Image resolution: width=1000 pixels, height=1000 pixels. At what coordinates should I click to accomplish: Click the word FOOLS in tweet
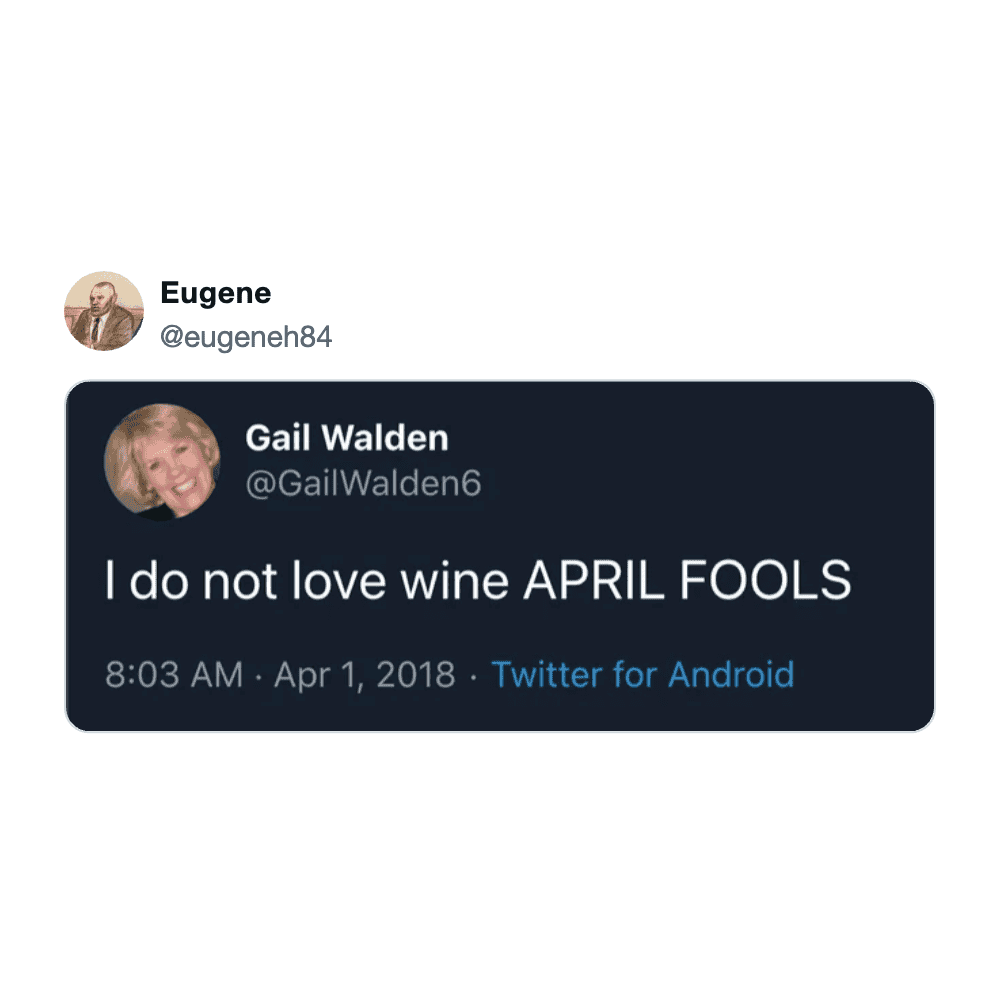[765, 580]
